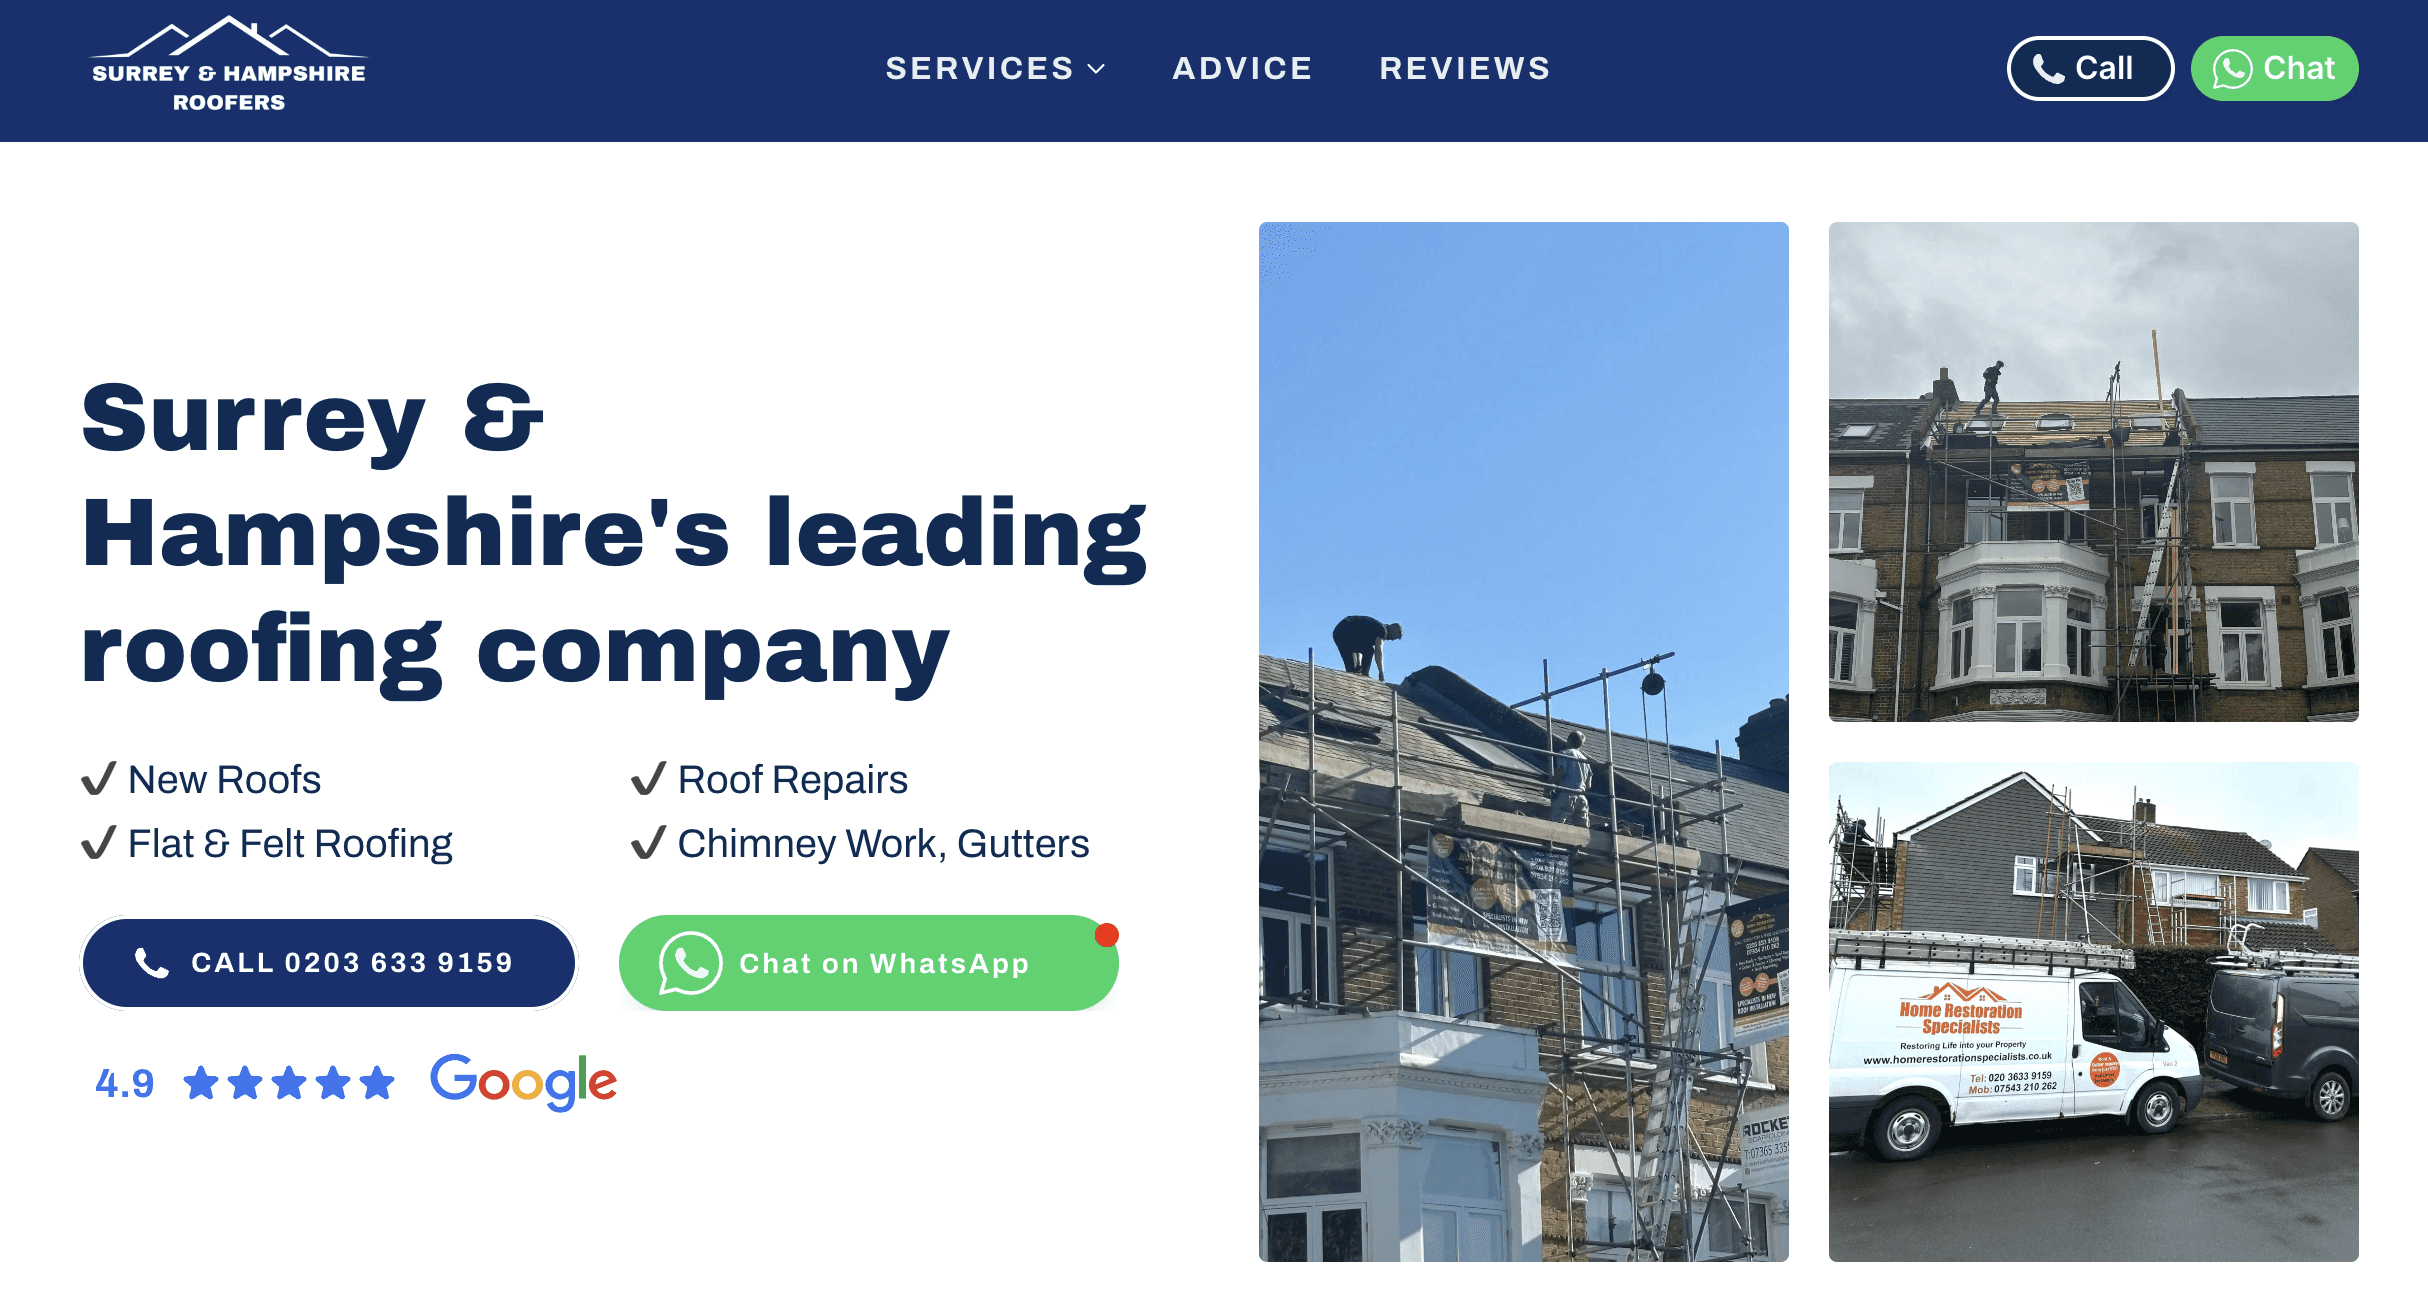
Task: Open the Surrey & Hampshire Roofers logo
Action: pyautogui.click(x=229, y=65)
